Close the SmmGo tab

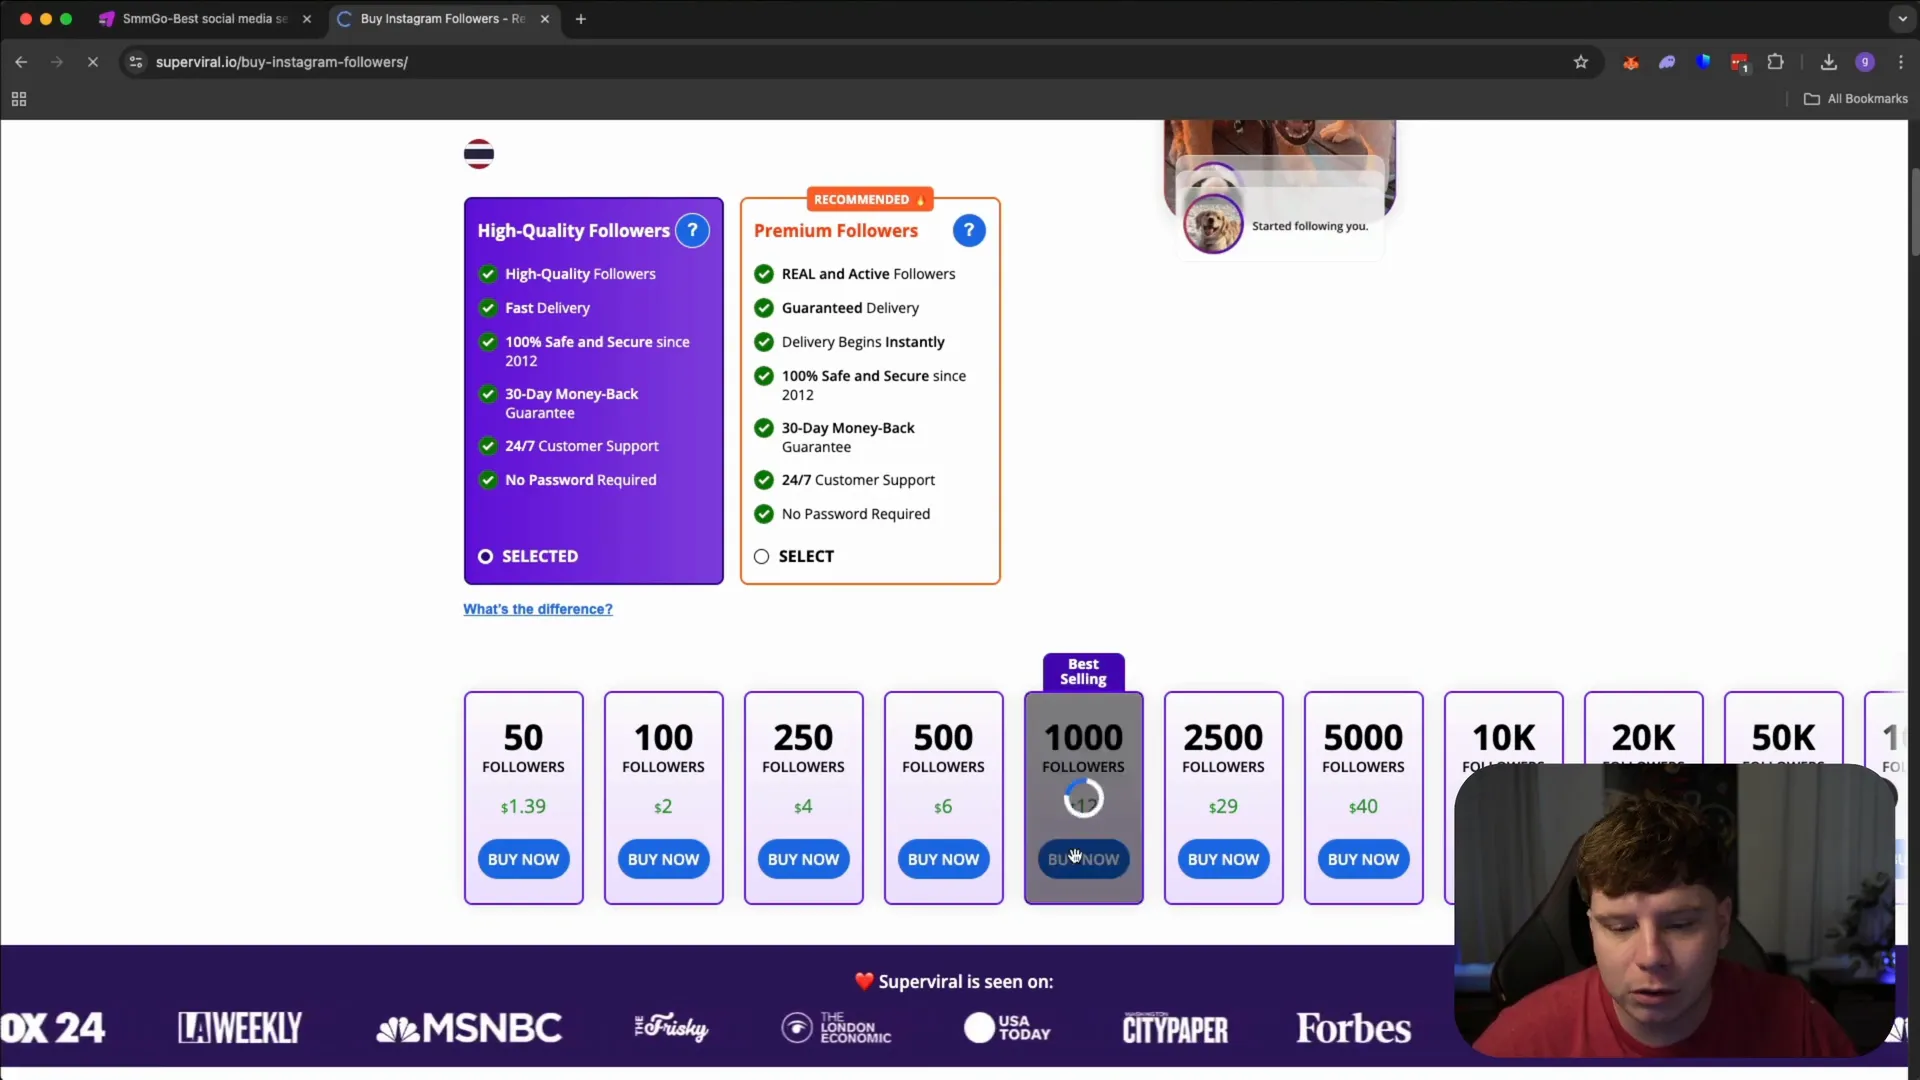(x=307, y=19)
